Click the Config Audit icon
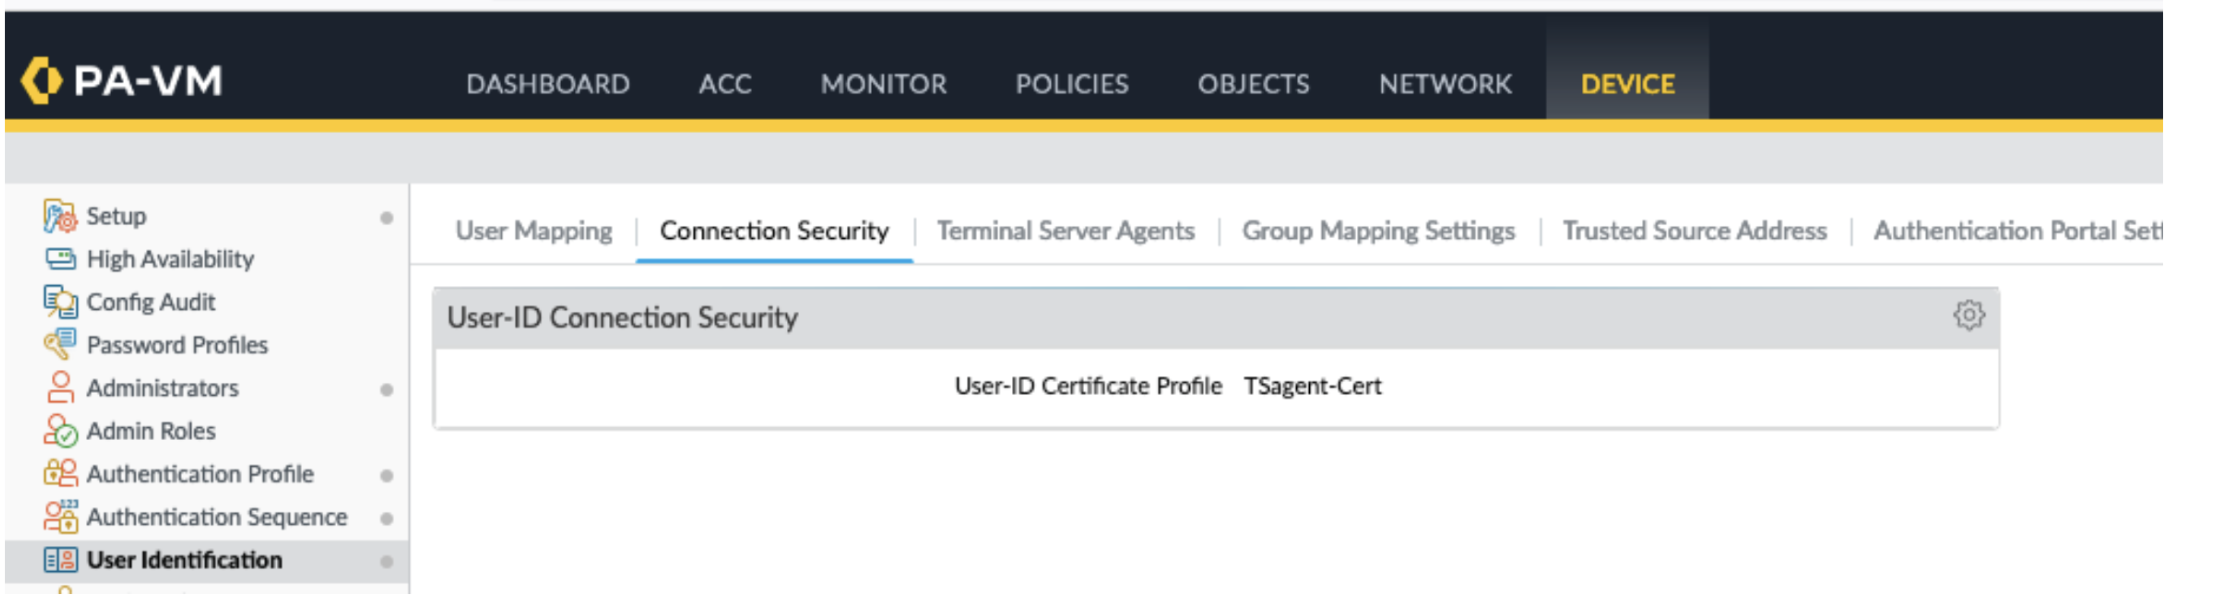Viewport: 2234px width, 614px height. coord(60,302)
